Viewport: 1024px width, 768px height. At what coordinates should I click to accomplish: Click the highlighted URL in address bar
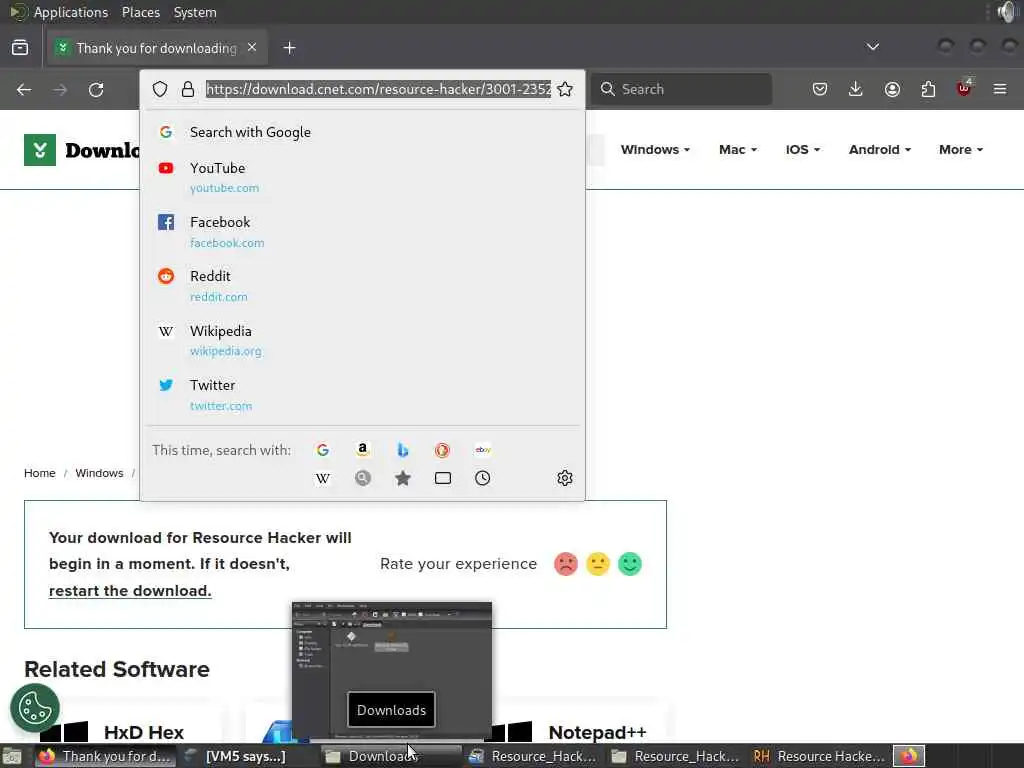point(378,89)
